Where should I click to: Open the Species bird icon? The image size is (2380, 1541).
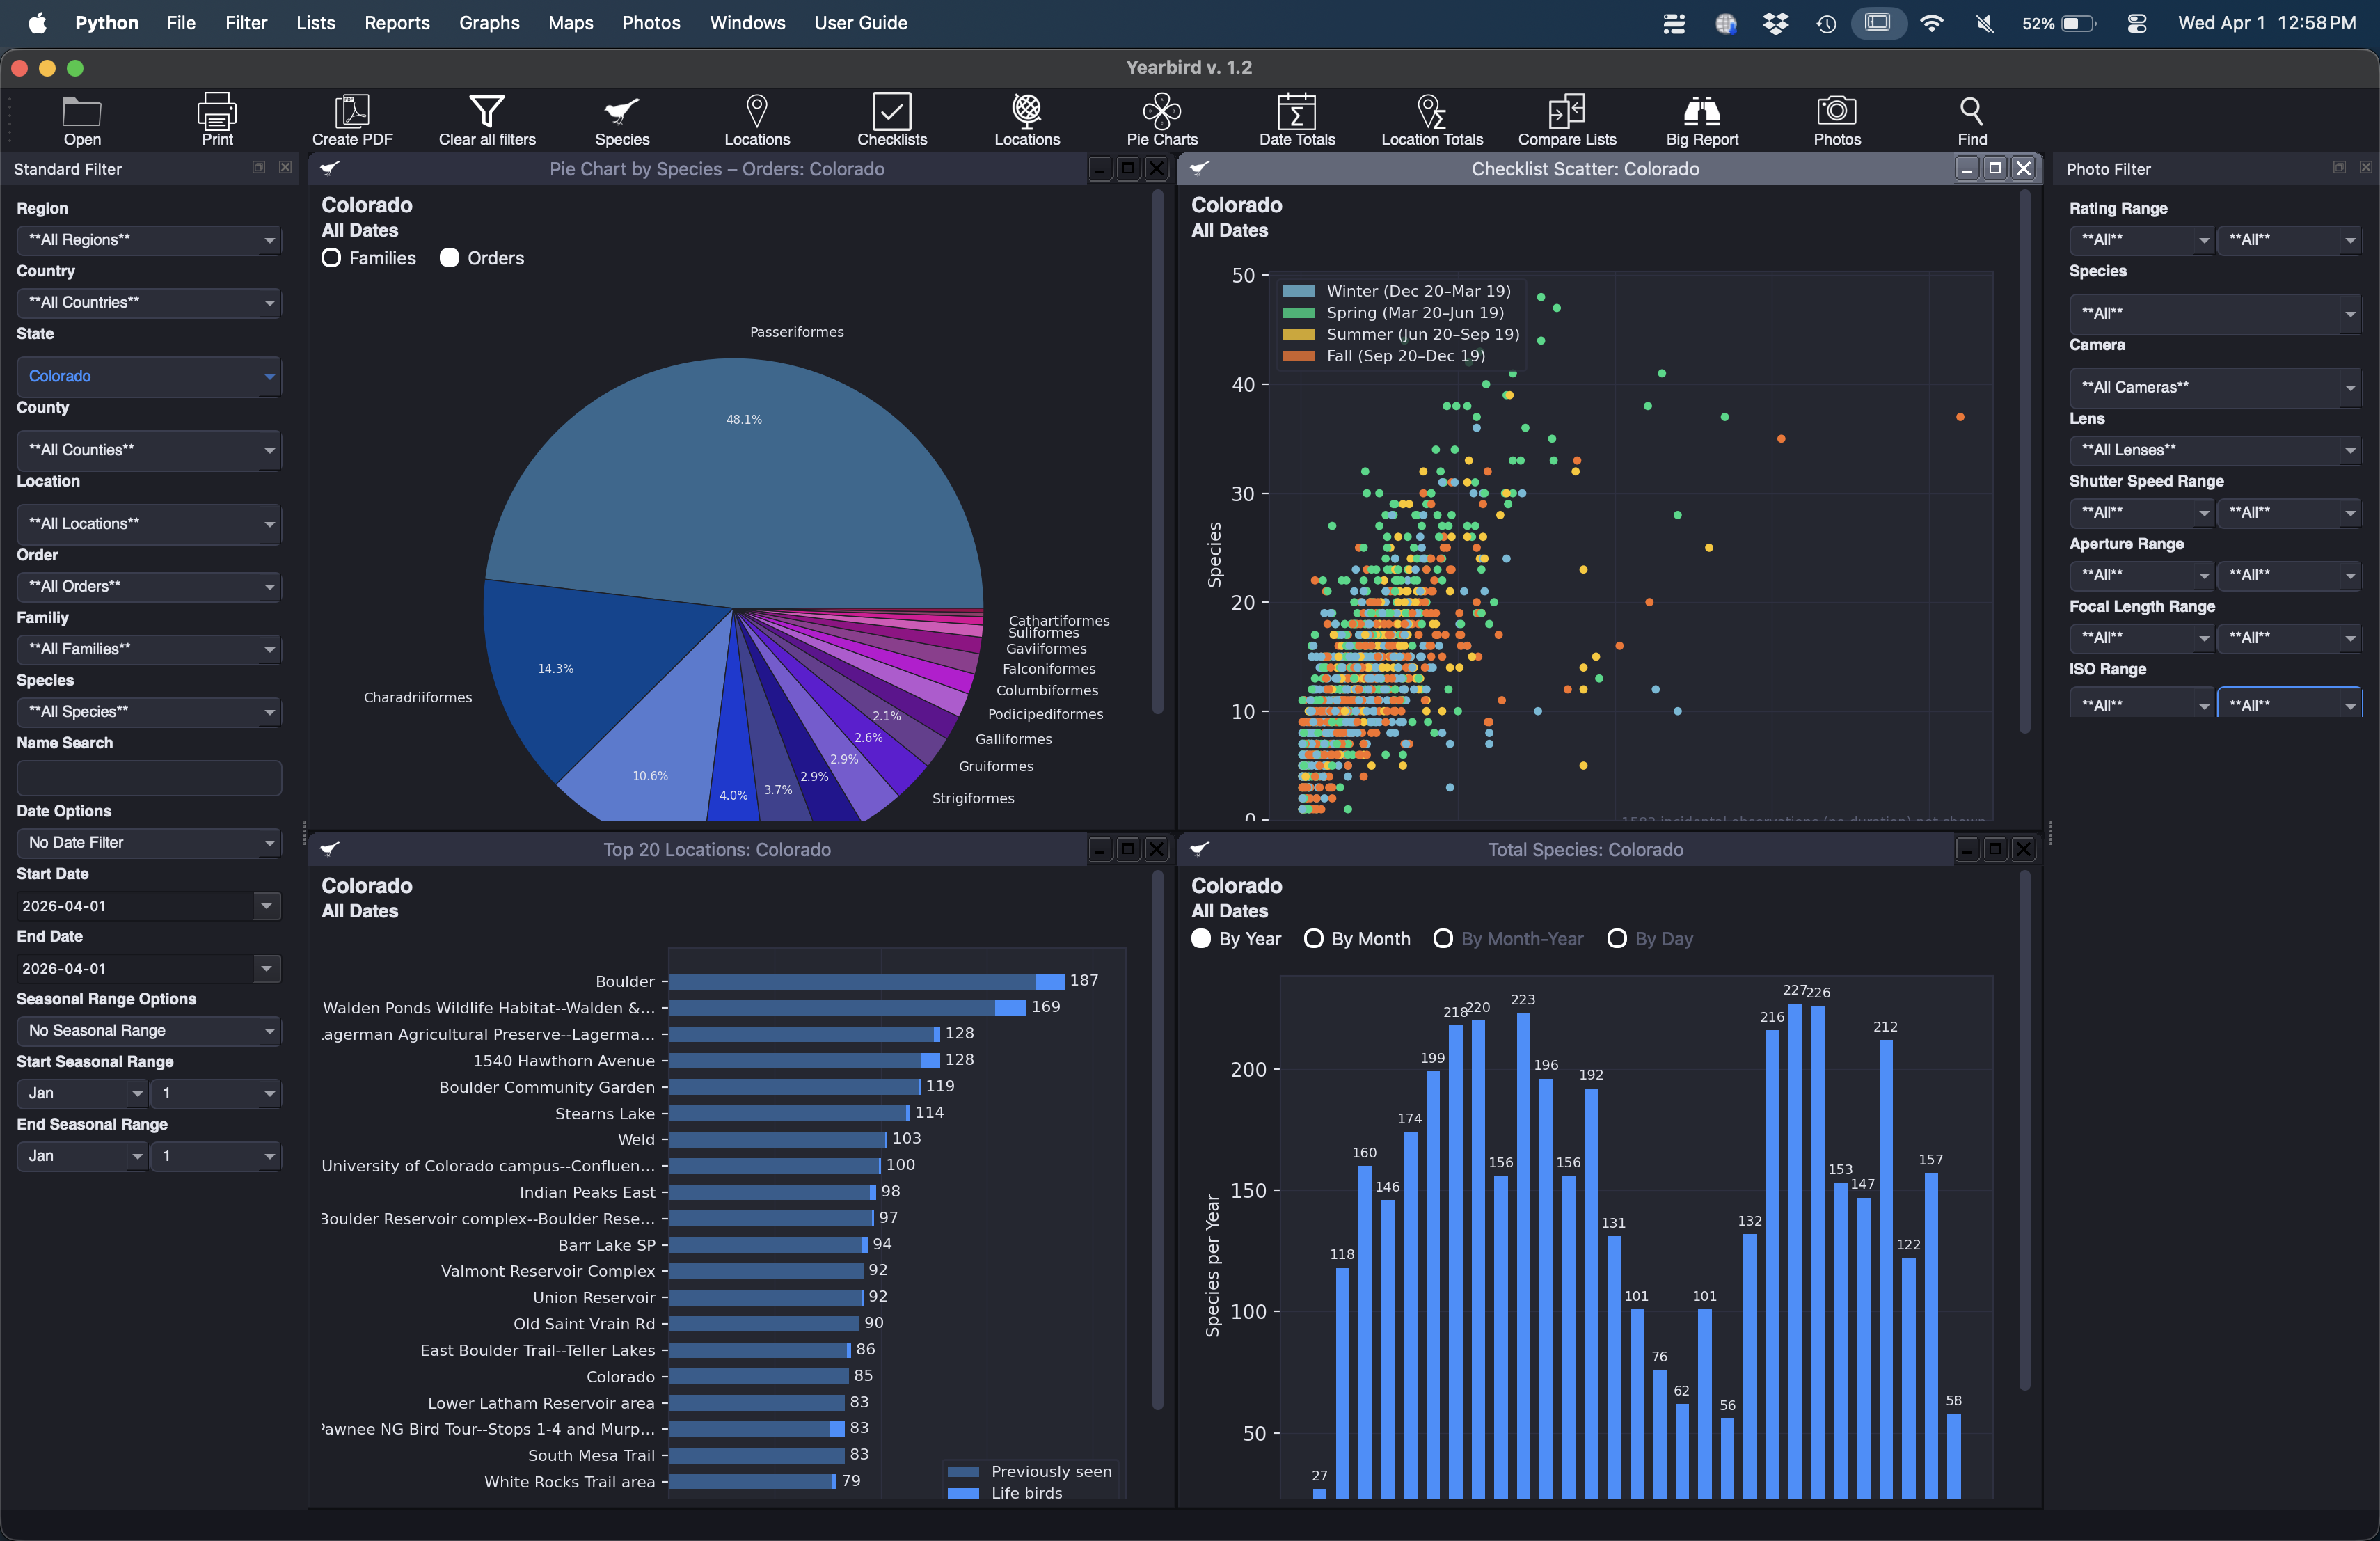pyautogui.click(x=621, y=112)
